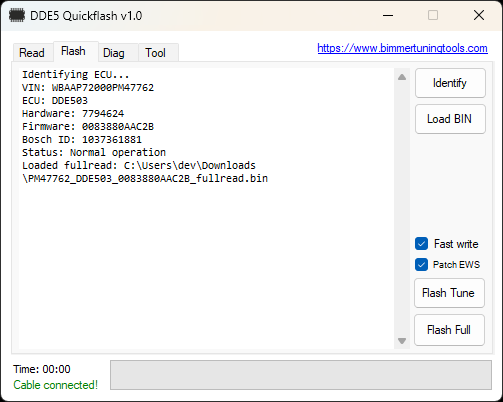
Task: Switch to the Read tab
Action: [x=32, y=53]
